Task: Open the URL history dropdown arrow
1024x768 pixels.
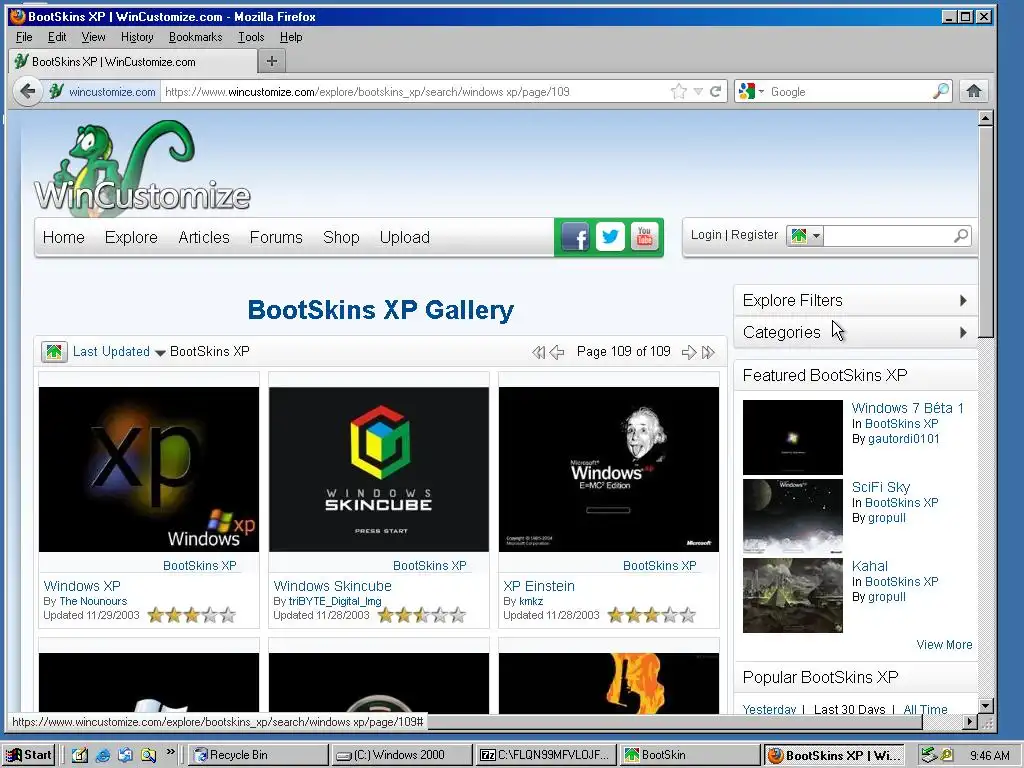Action: (x=698, y=91)
